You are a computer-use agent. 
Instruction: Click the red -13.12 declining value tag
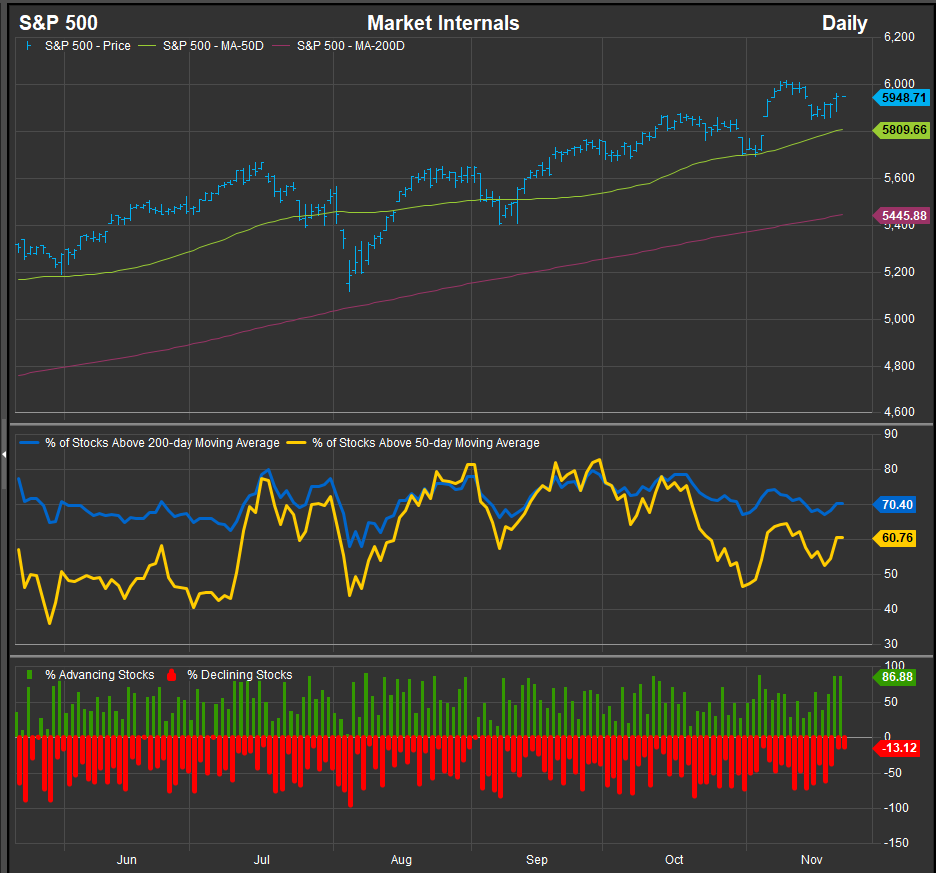[896, 748]
